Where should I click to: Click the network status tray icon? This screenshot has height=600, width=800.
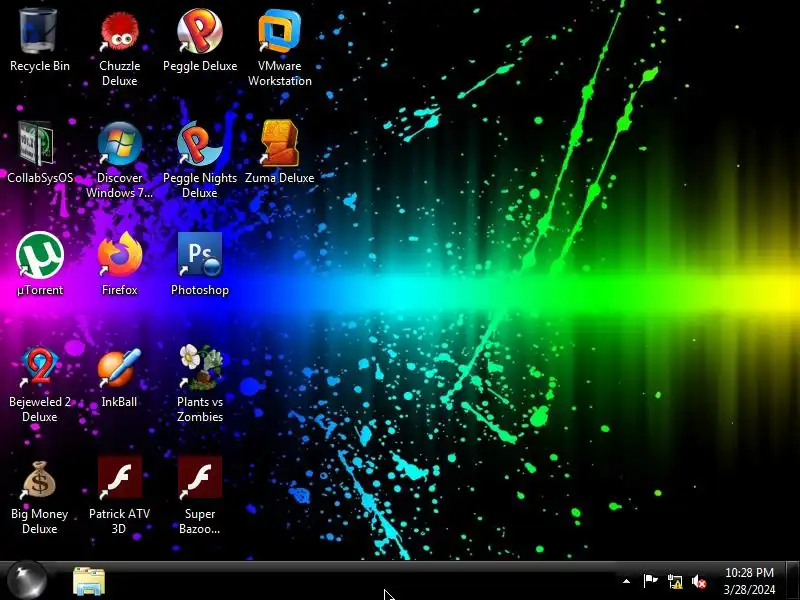[x=674, y=581]
